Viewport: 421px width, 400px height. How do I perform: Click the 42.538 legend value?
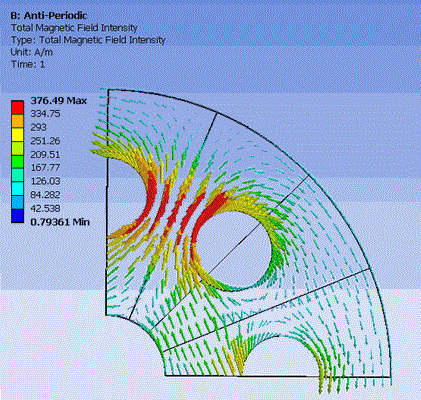tap(45, 208)
